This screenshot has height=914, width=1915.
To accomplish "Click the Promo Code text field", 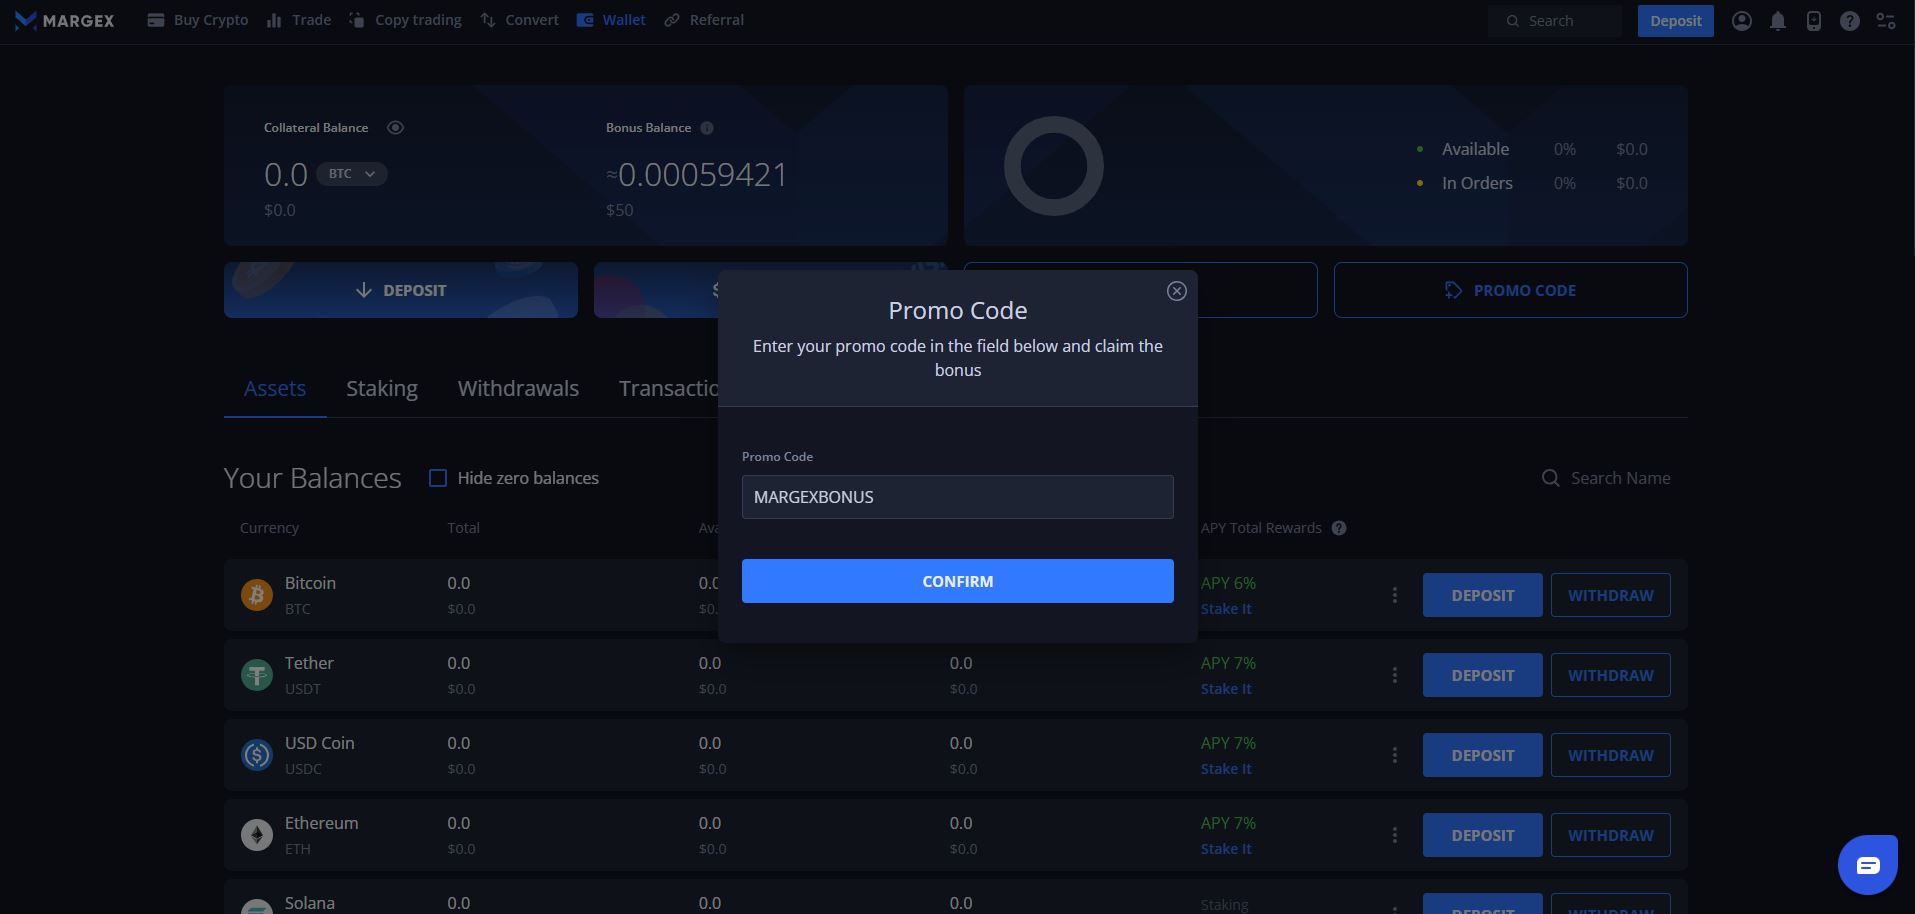I will [957, 497].
